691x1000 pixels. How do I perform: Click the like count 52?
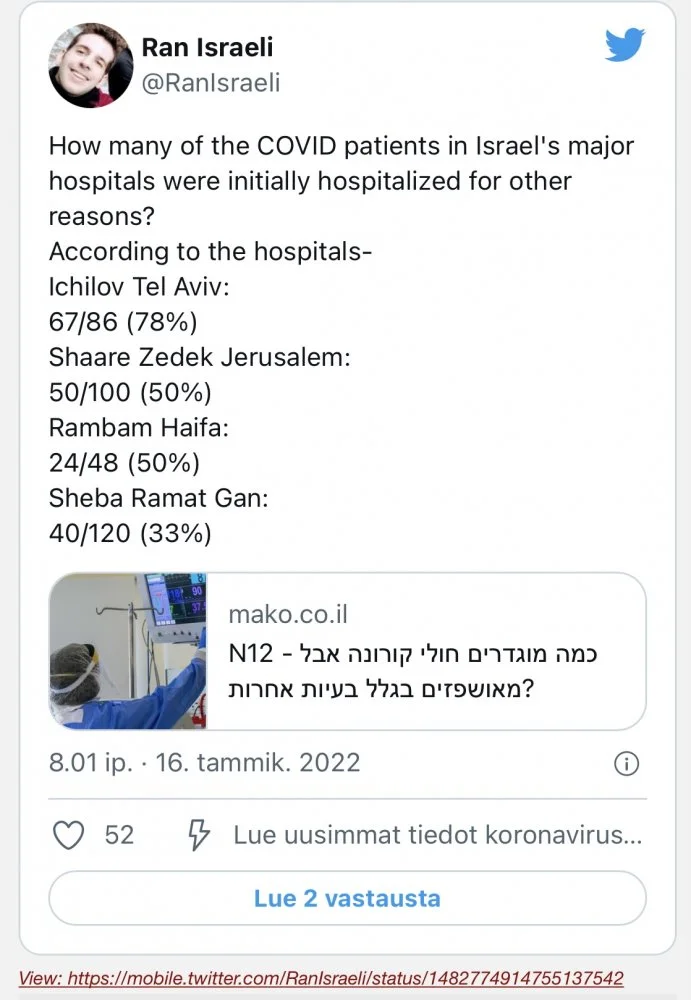point(119,835)
